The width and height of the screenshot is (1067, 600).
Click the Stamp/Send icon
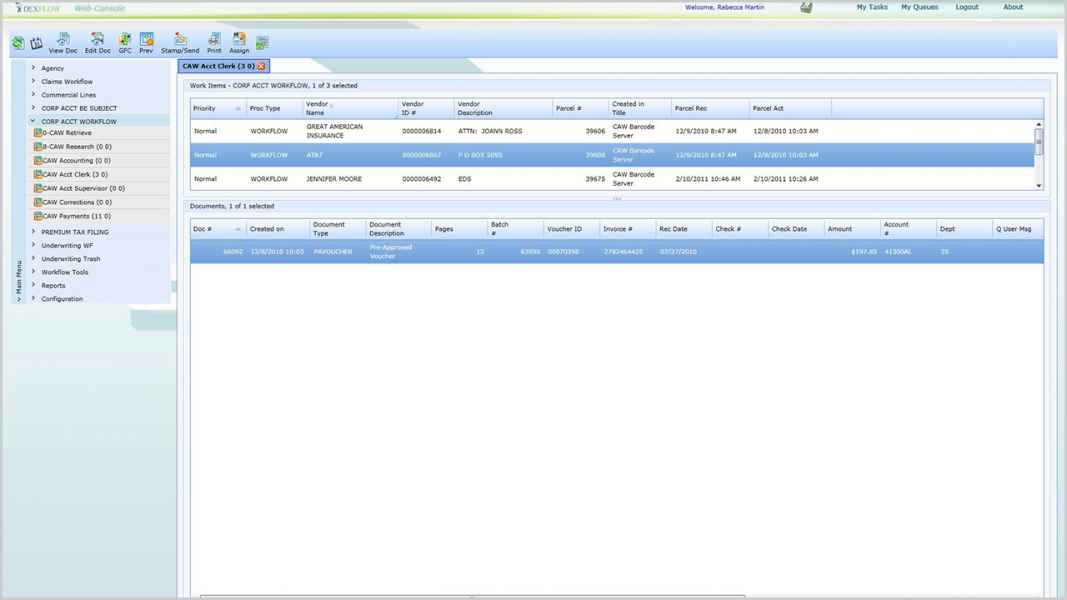click(180, 42)
